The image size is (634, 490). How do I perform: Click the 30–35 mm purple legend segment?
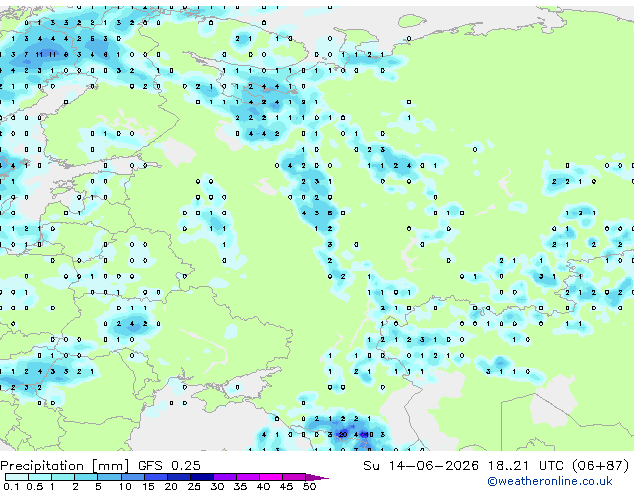[225, 477]
